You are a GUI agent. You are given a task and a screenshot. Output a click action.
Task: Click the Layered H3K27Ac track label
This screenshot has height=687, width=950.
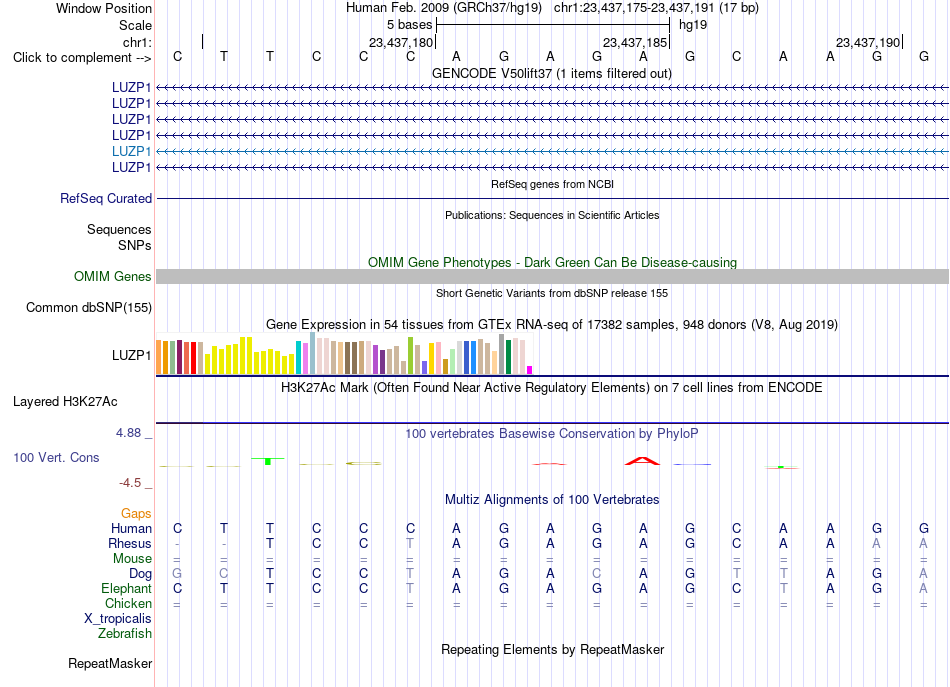point(65,402)
